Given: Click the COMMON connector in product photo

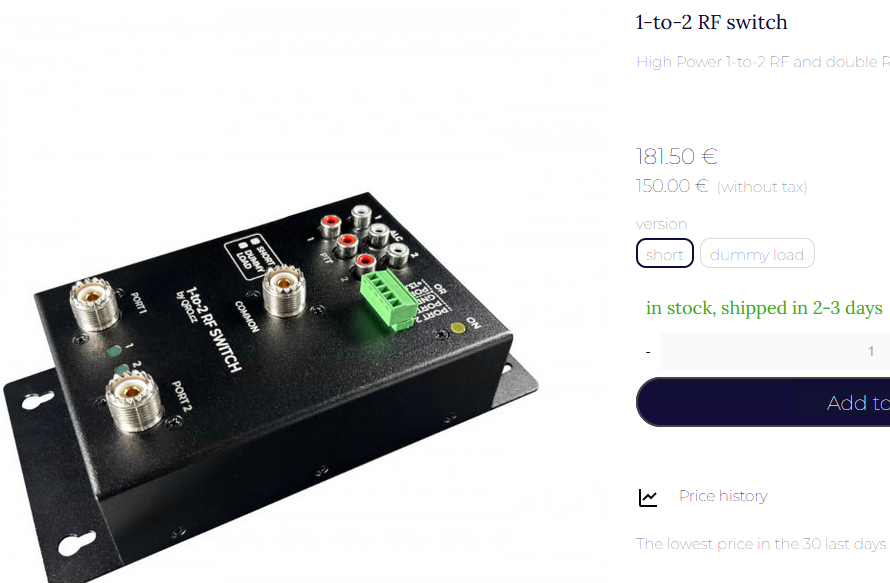Looking at the screenshot, I should click(x=284, y=291).
